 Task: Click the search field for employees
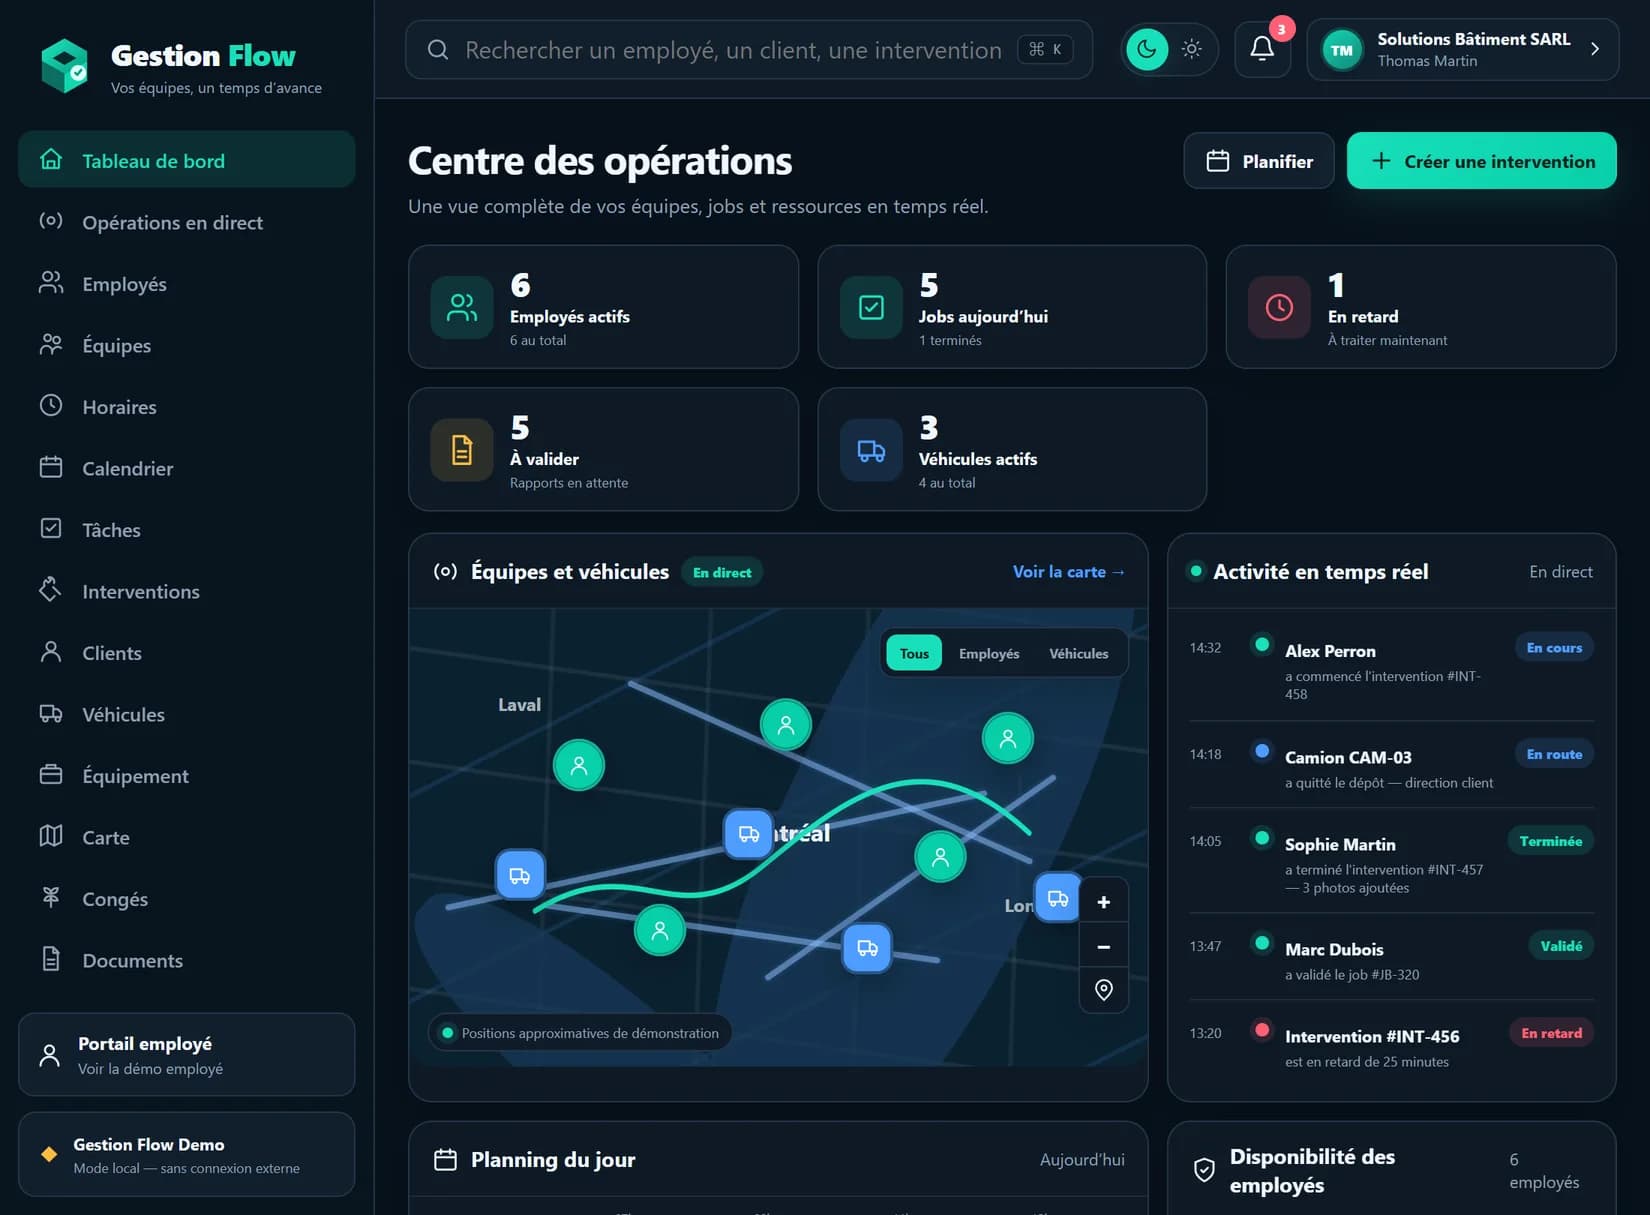point(748,49)
